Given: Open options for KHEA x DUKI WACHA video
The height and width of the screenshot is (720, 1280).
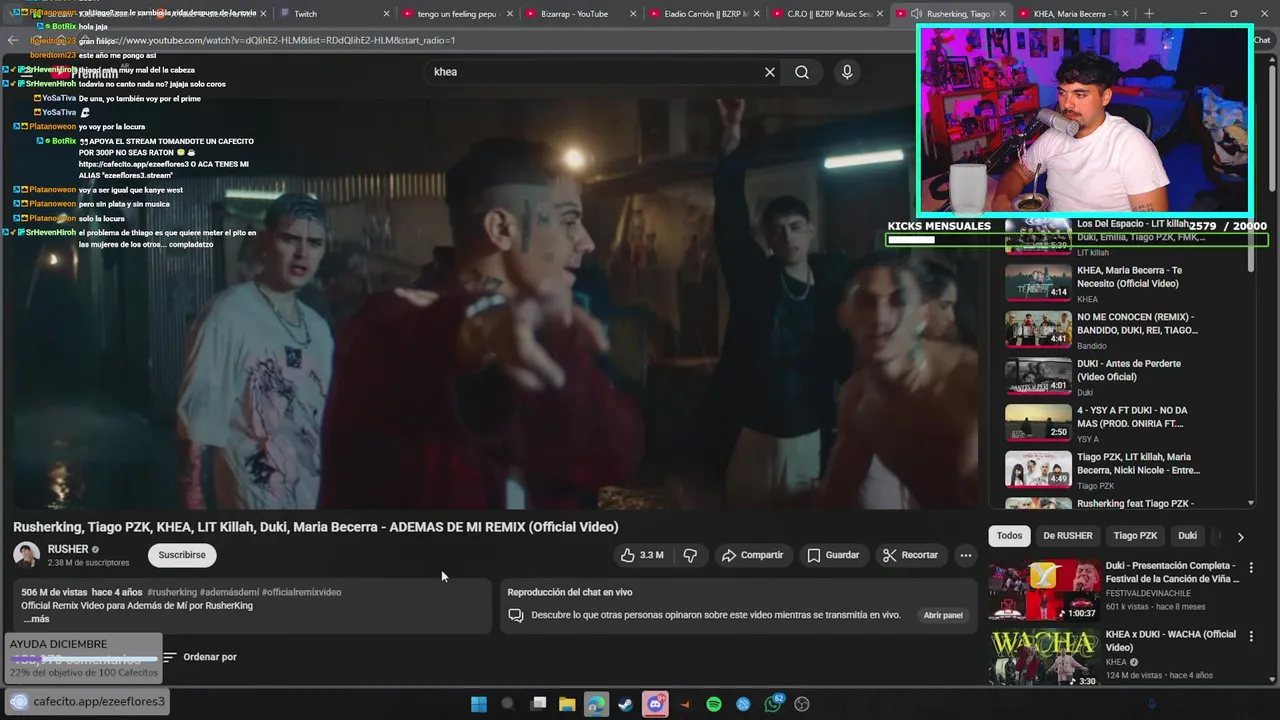Looking at the screenshot, I should point(1251,636).
